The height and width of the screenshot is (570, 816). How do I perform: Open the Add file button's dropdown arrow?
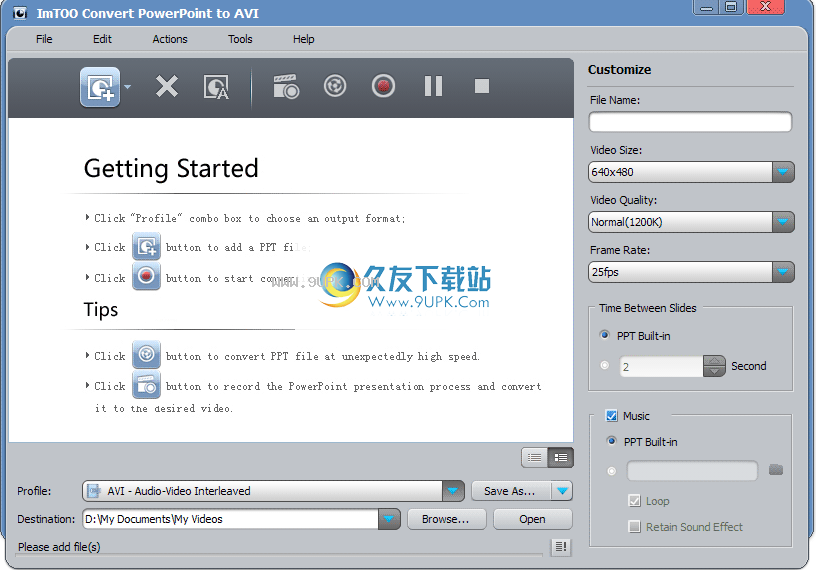[x=128, y=87]
